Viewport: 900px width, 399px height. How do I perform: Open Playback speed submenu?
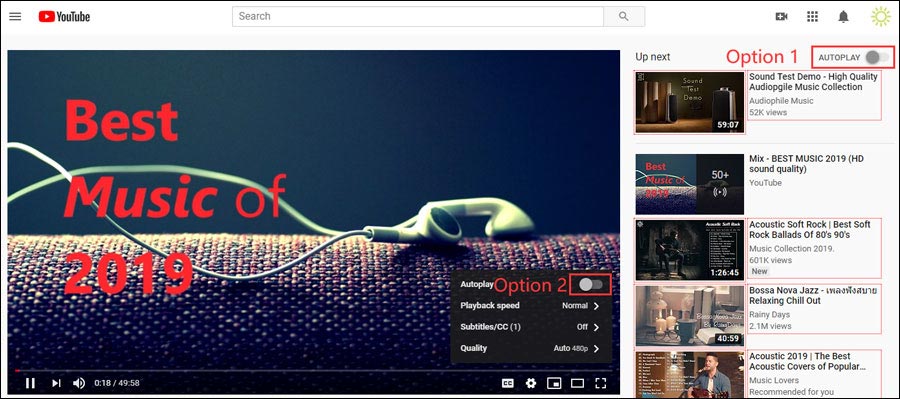click(x=531, y=305)
